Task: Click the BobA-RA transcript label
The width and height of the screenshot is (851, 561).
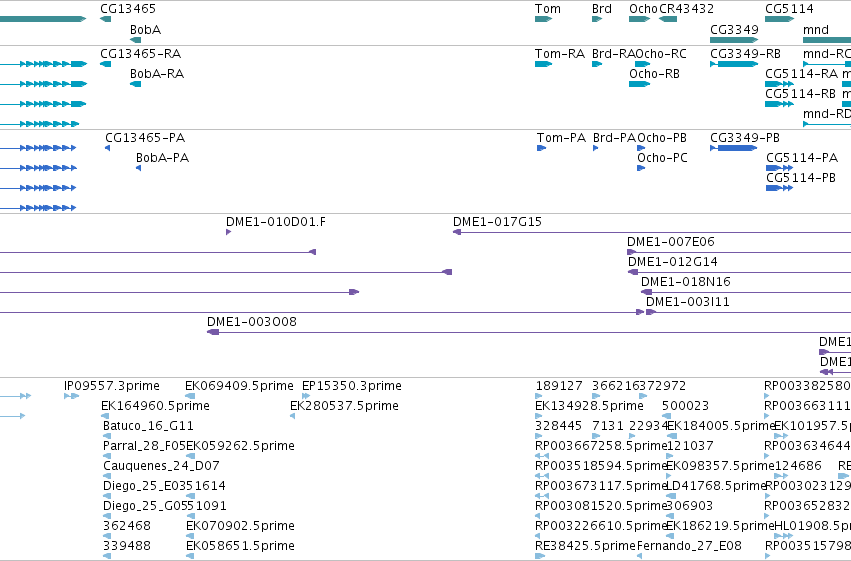Action: [x=157, y=74]
